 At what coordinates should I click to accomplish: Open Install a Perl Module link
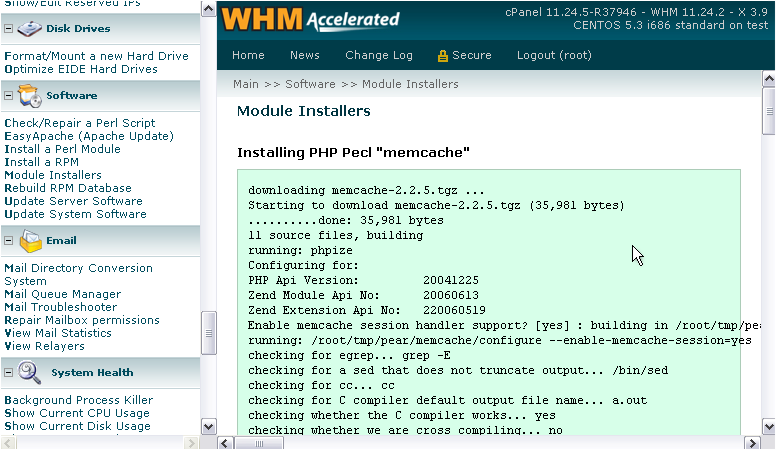(x=62, y=149)
